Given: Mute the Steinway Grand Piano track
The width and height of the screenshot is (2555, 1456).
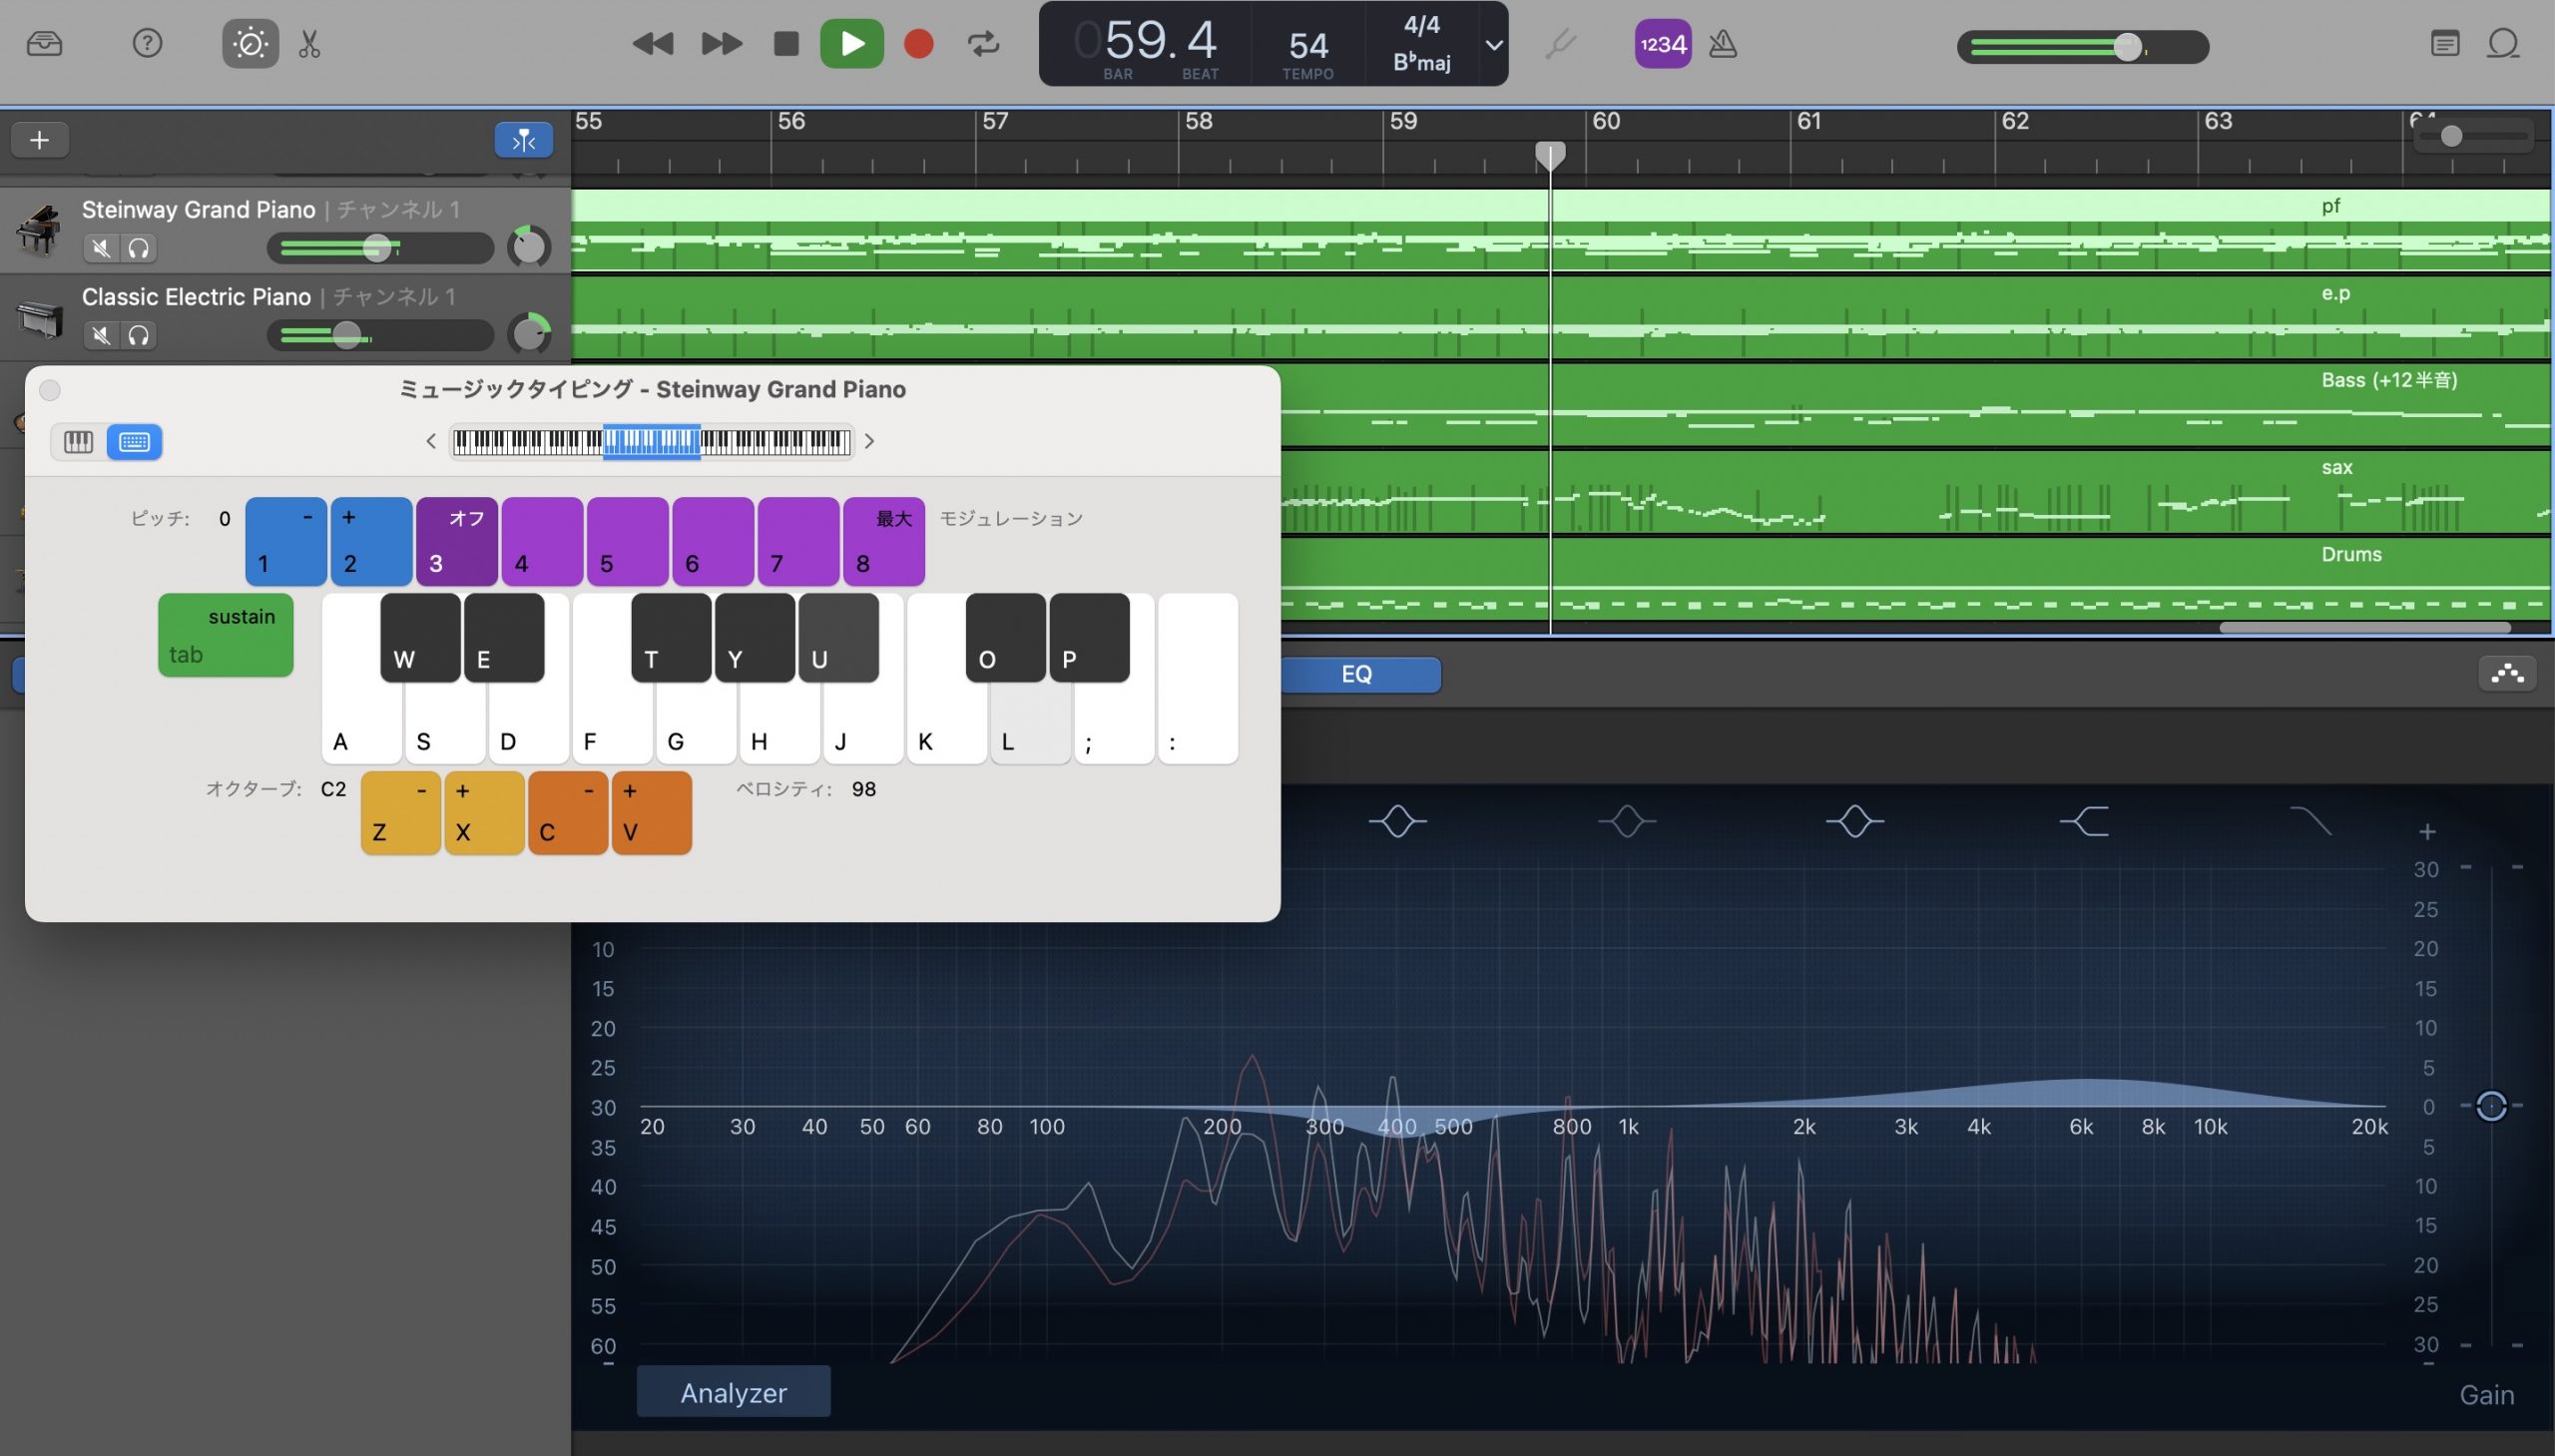Looking at the screenshot, I should pos(101,247).
